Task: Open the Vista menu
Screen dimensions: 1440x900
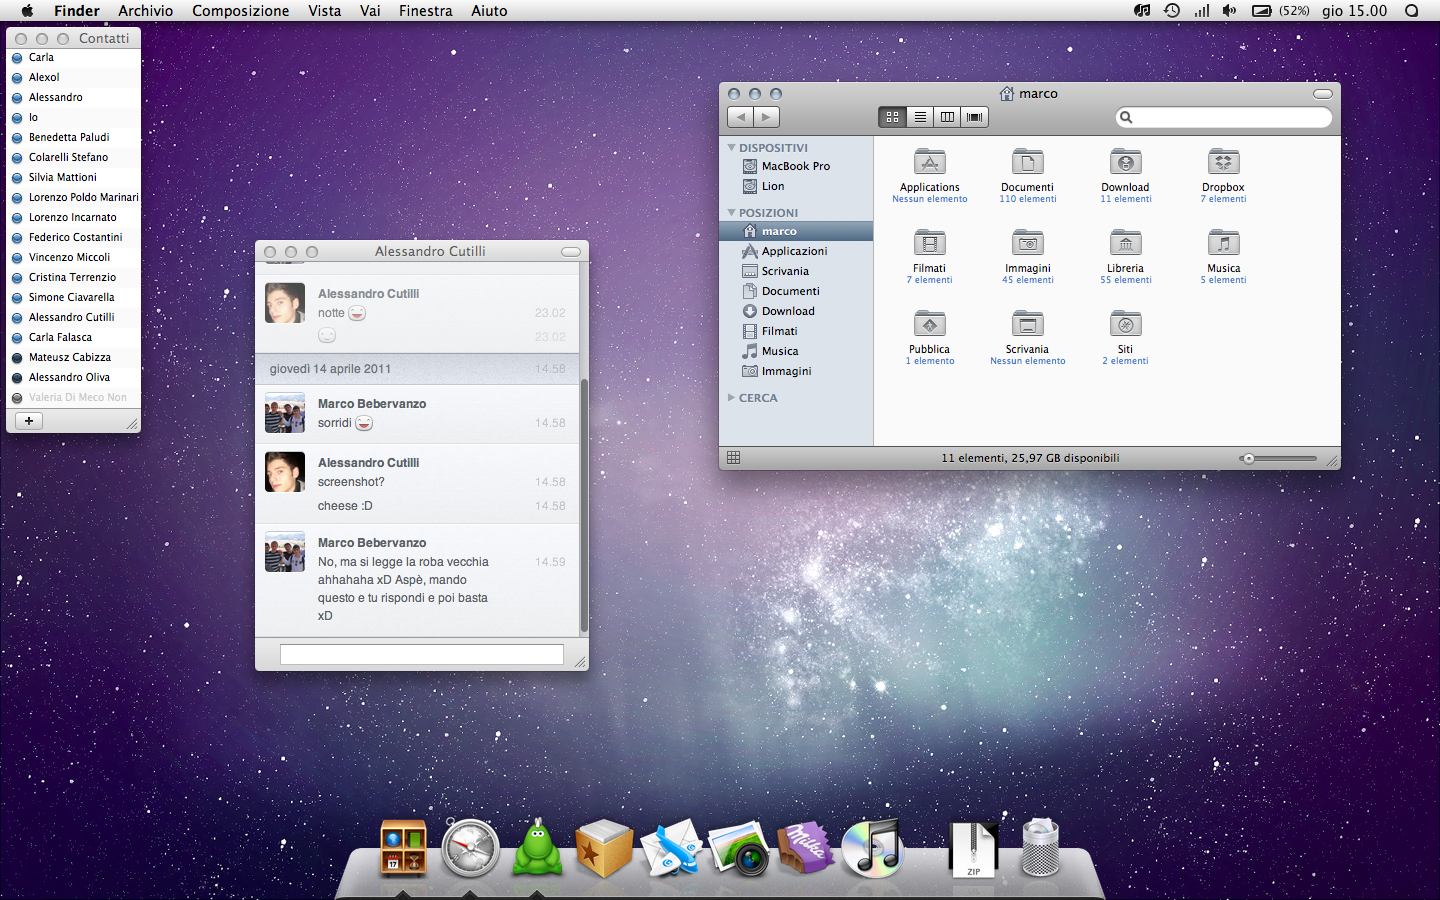Action: [x=325, y=11]
